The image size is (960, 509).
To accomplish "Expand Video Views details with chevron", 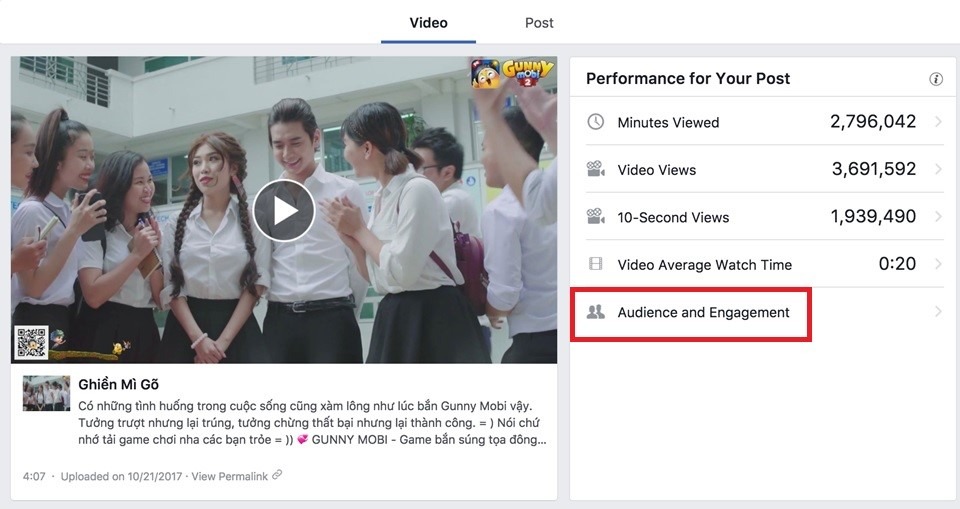I will coord(938,170).
